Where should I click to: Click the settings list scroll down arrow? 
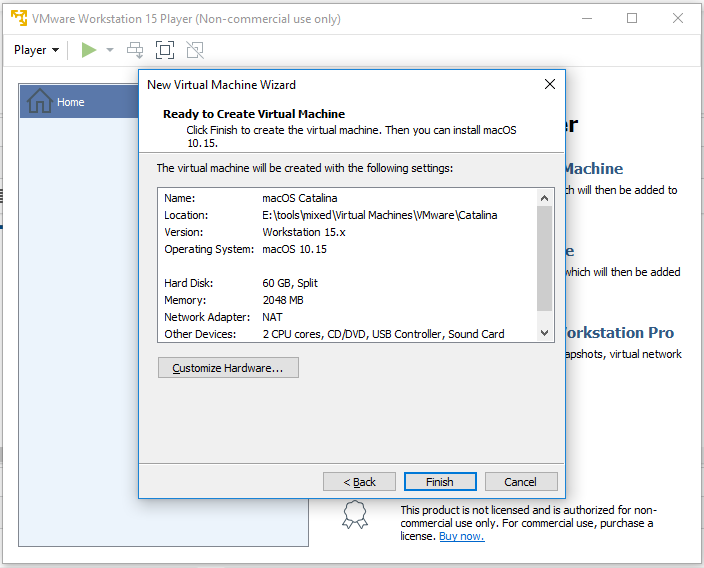[x=545, y=333]
